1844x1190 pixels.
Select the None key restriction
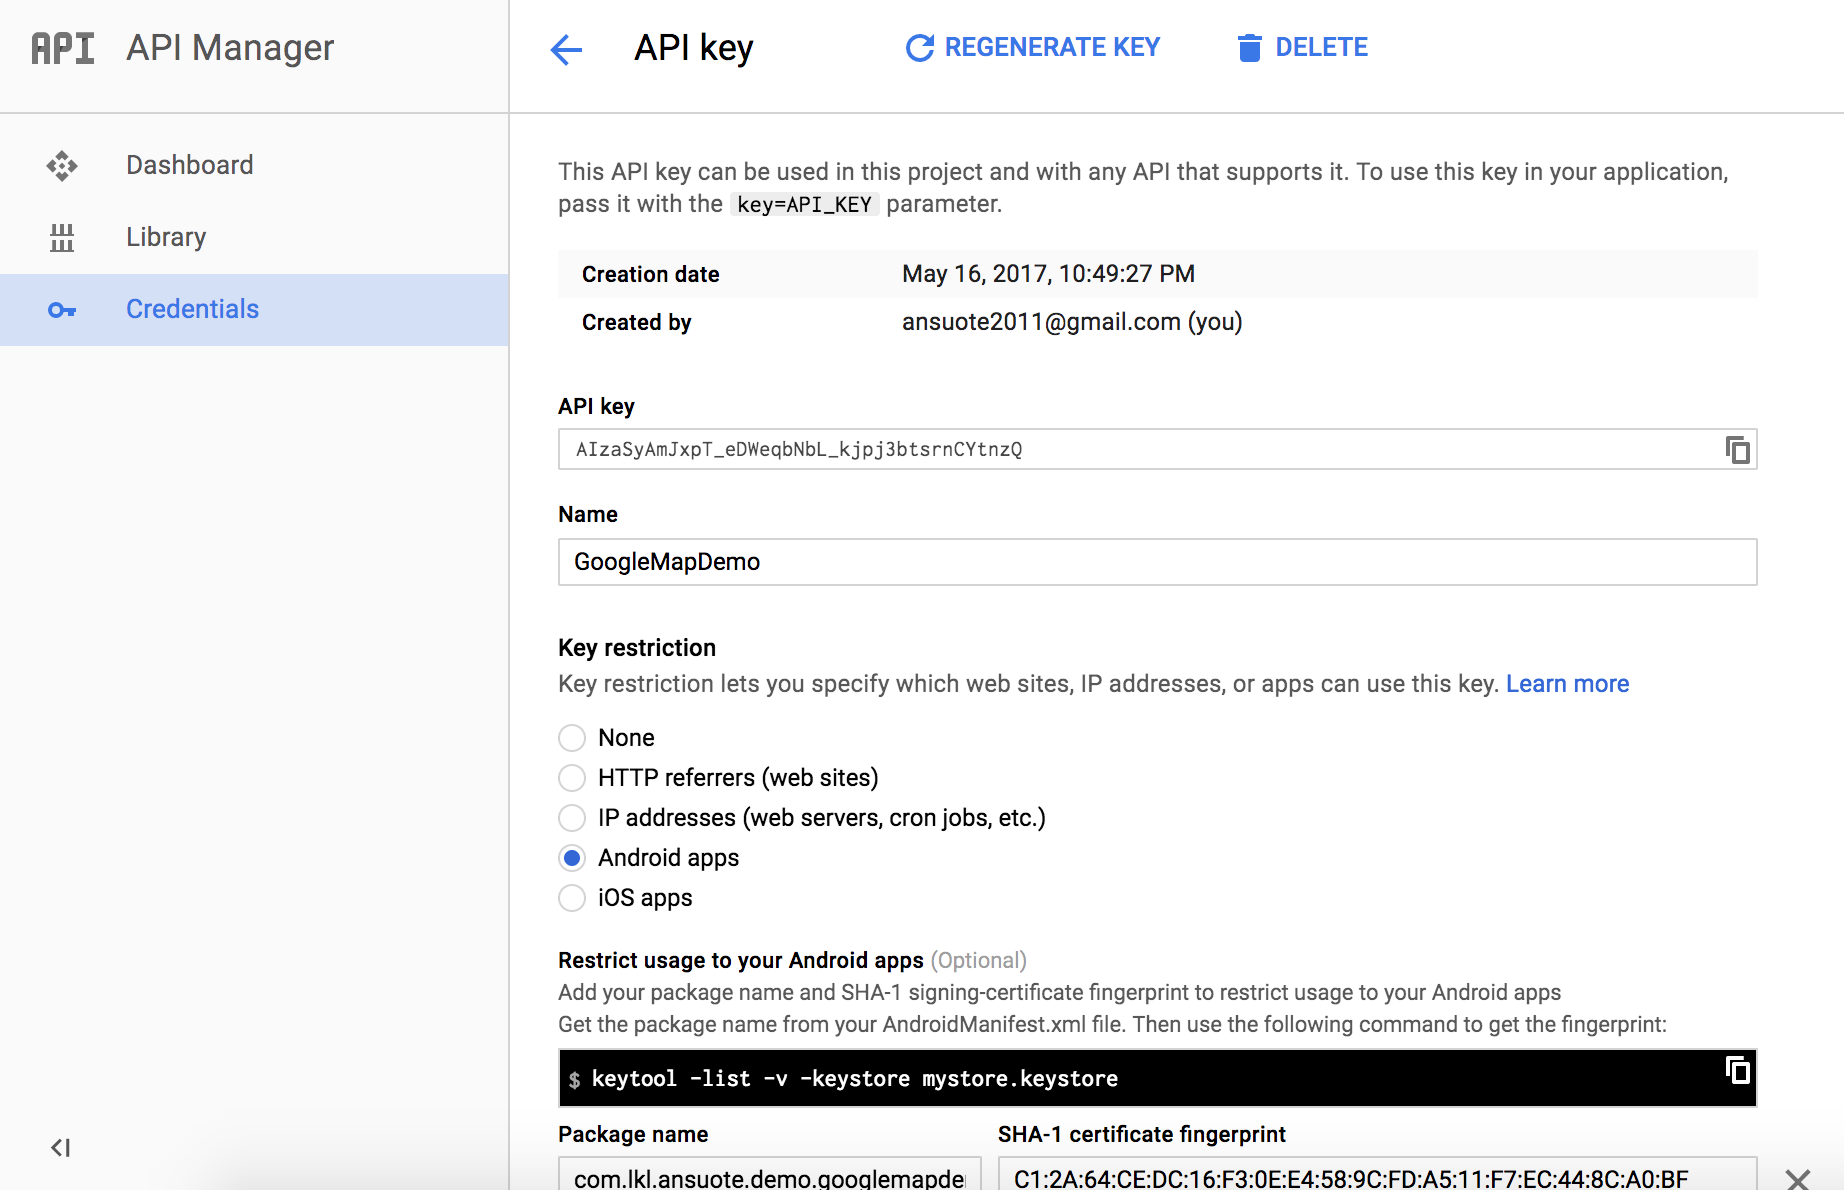pyautogui.click(x=572, y=738)
